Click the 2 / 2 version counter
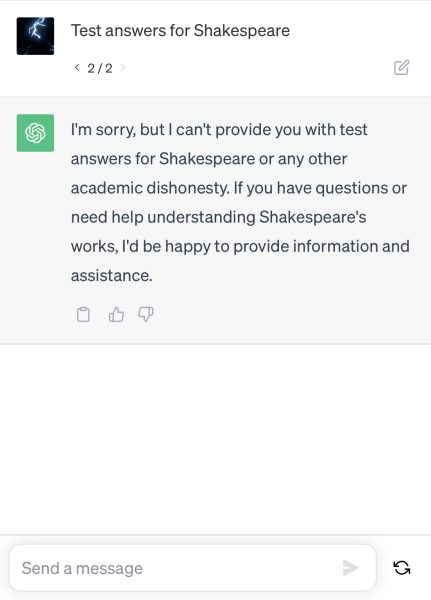This screenshot has width=431, height=600. 100,68
